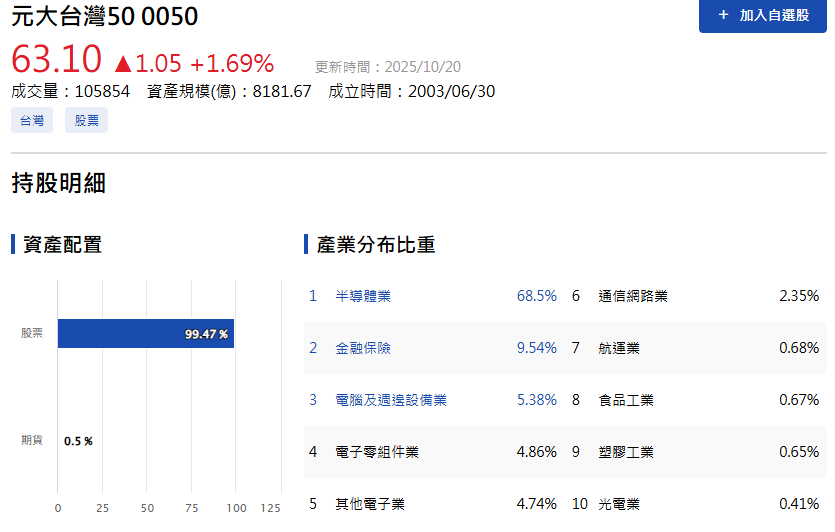Open the 電腦及週邊設備業 link
835x532 pixels.
click(x=391, y=400)
